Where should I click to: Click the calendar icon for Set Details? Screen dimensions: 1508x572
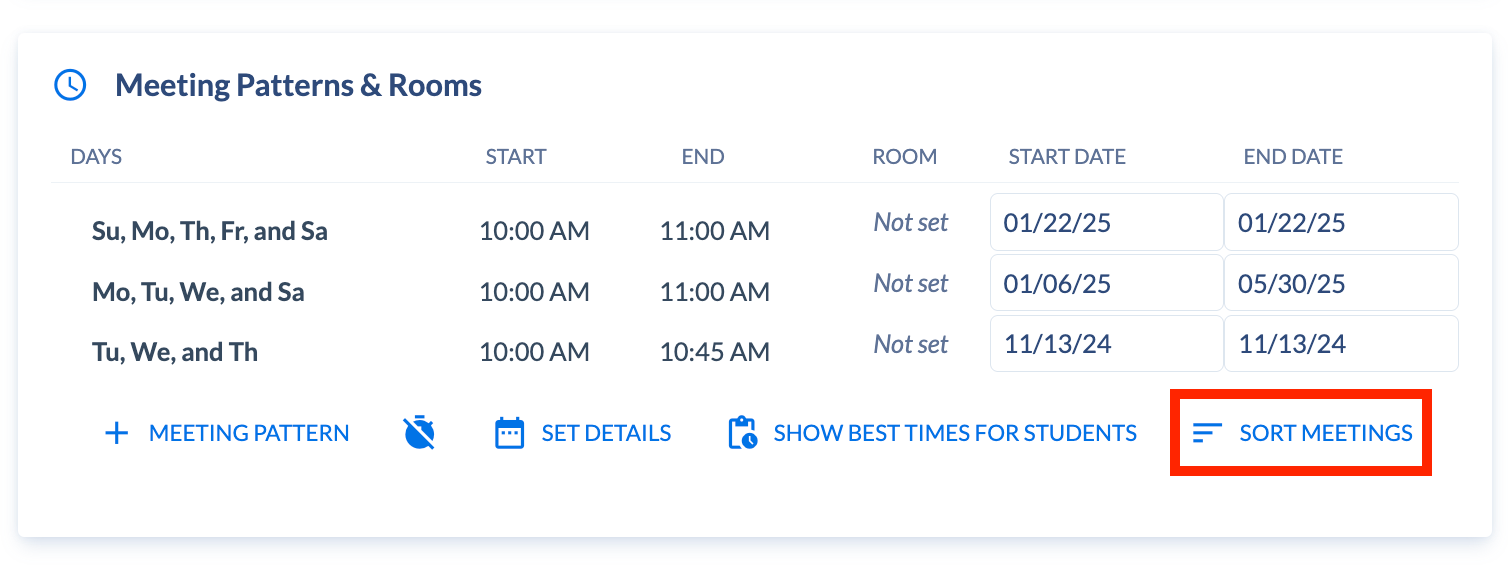(x=510, y=433)
